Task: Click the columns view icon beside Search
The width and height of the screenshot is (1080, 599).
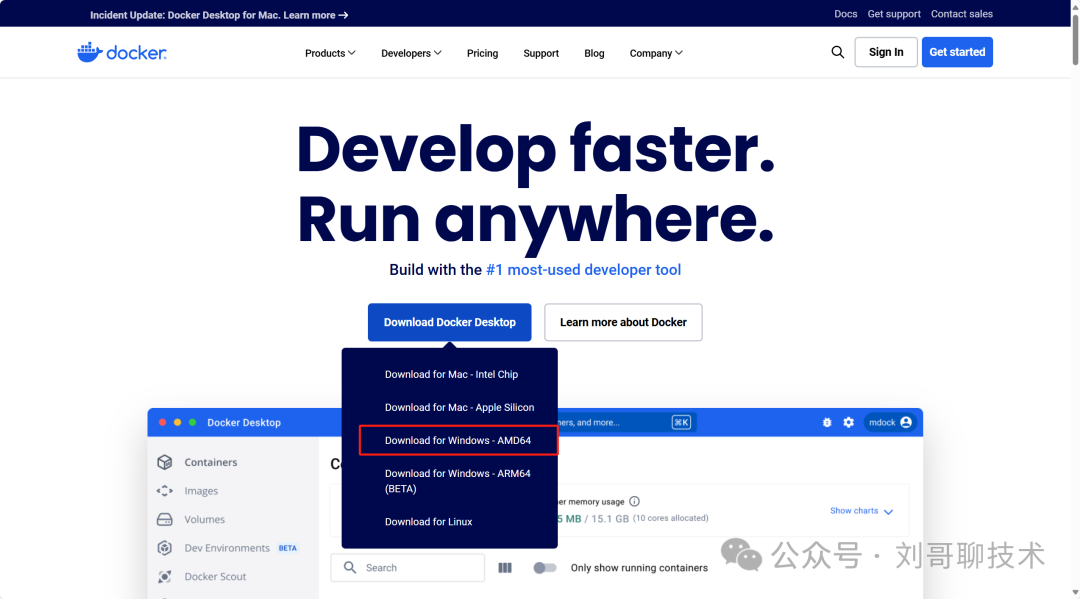Action: (x=505, y=568)
